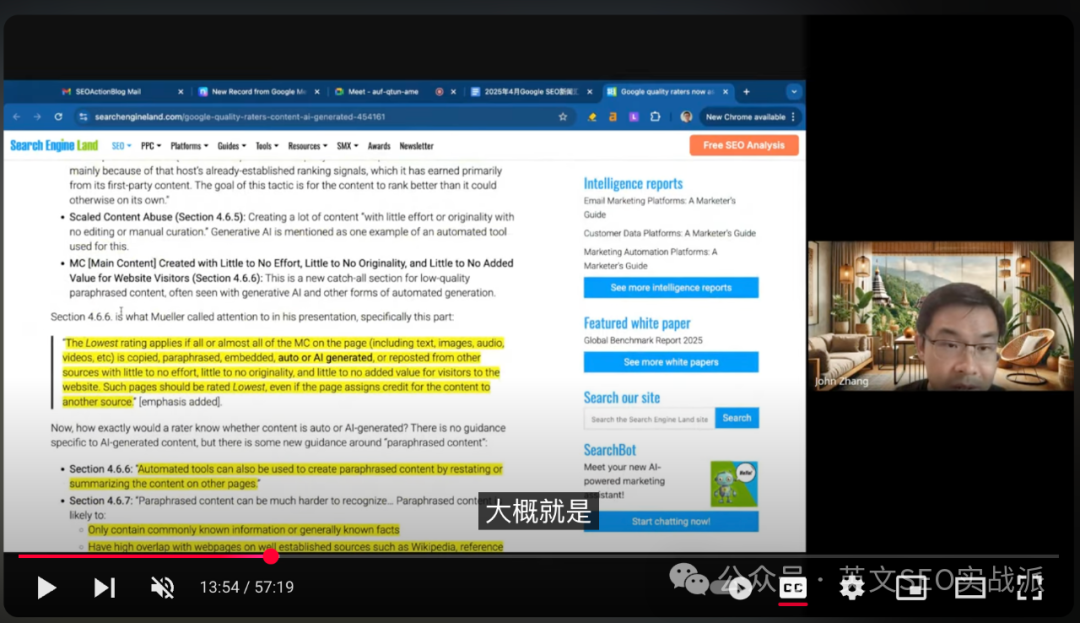Click the browser forward arrow
The image size is (1080, 623).
[x=37, y=117]
